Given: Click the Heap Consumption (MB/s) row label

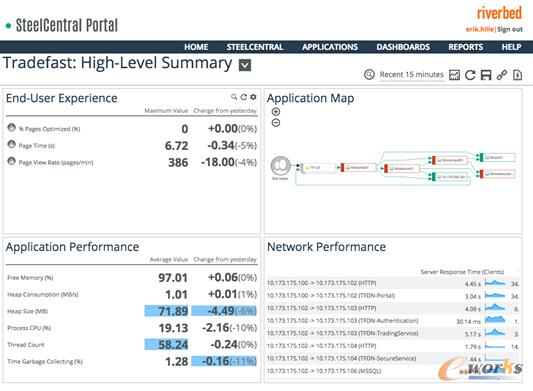Looking at the screenshot, I should 43,294.
